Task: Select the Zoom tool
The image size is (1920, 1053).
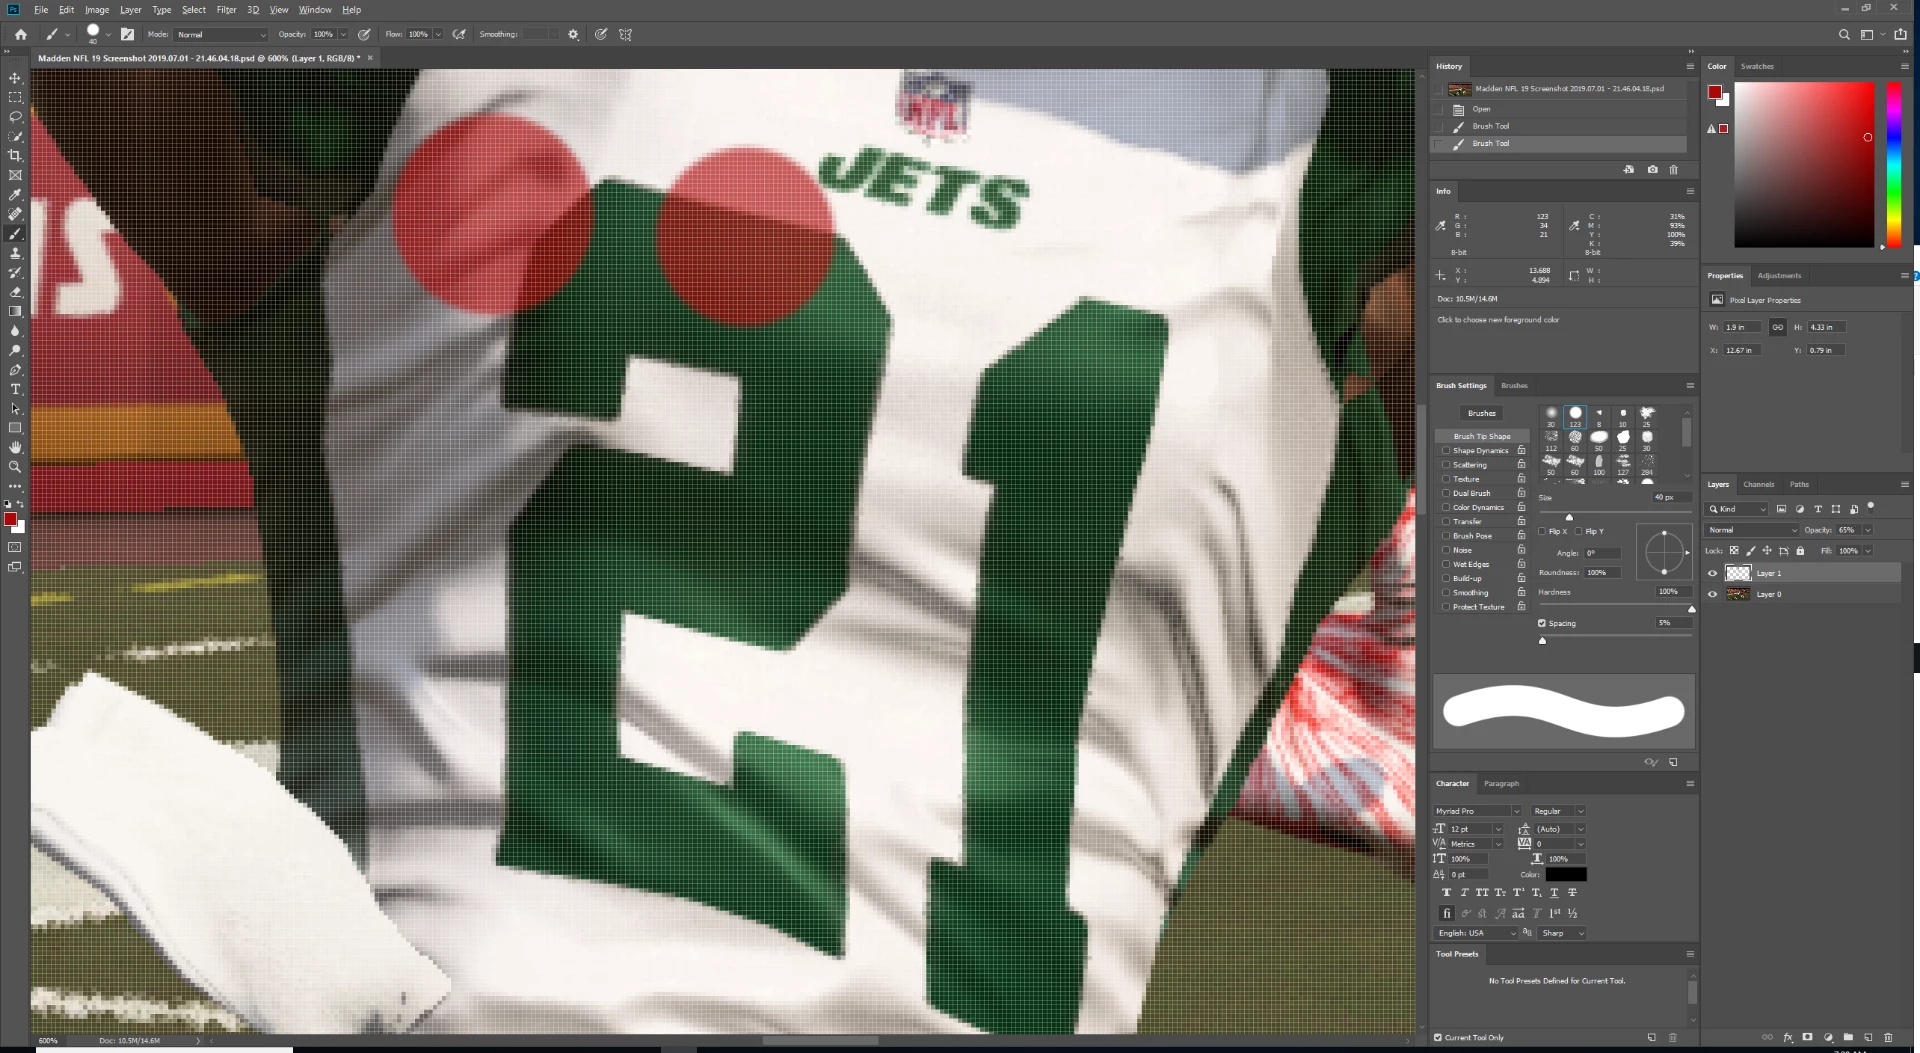Action: pyautogui.click(x=15, y=467)
